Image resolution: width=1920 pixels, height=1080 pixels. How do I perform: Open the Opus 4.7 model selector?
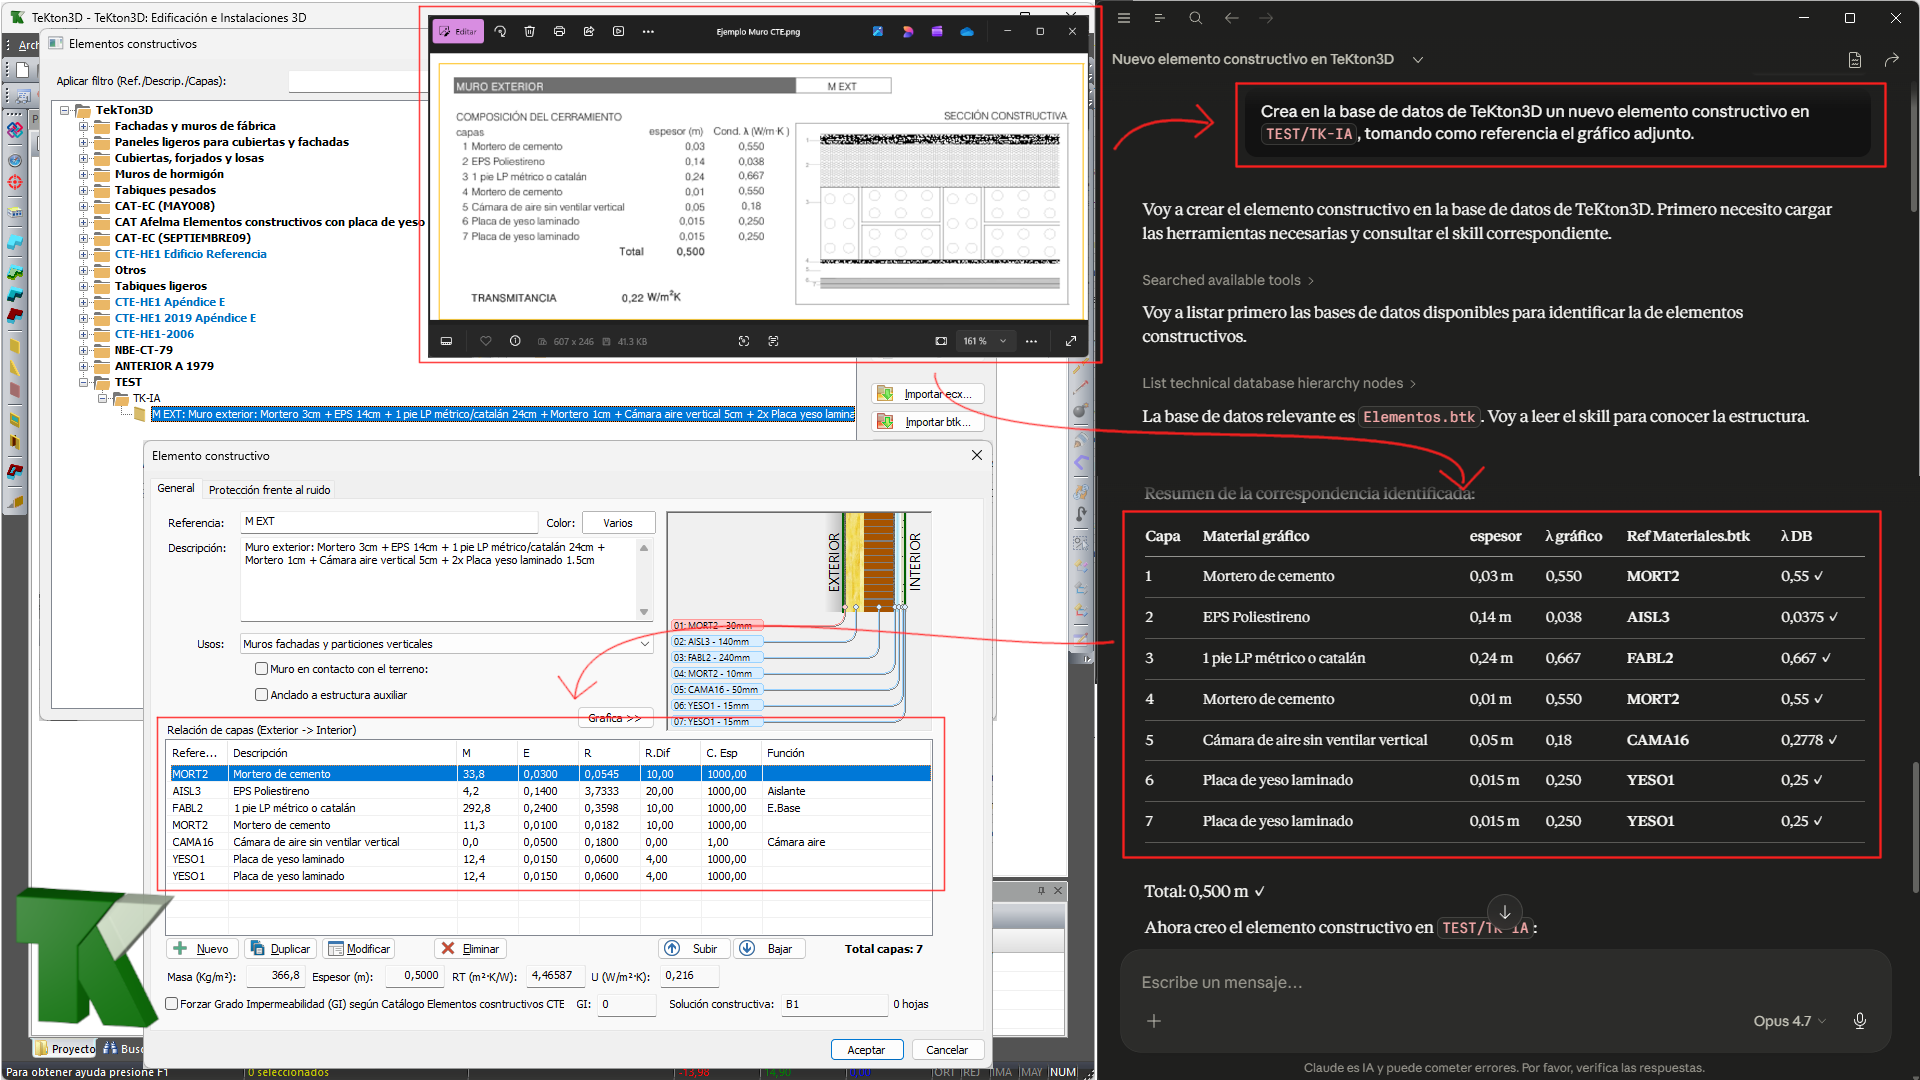(1789, 1021)
